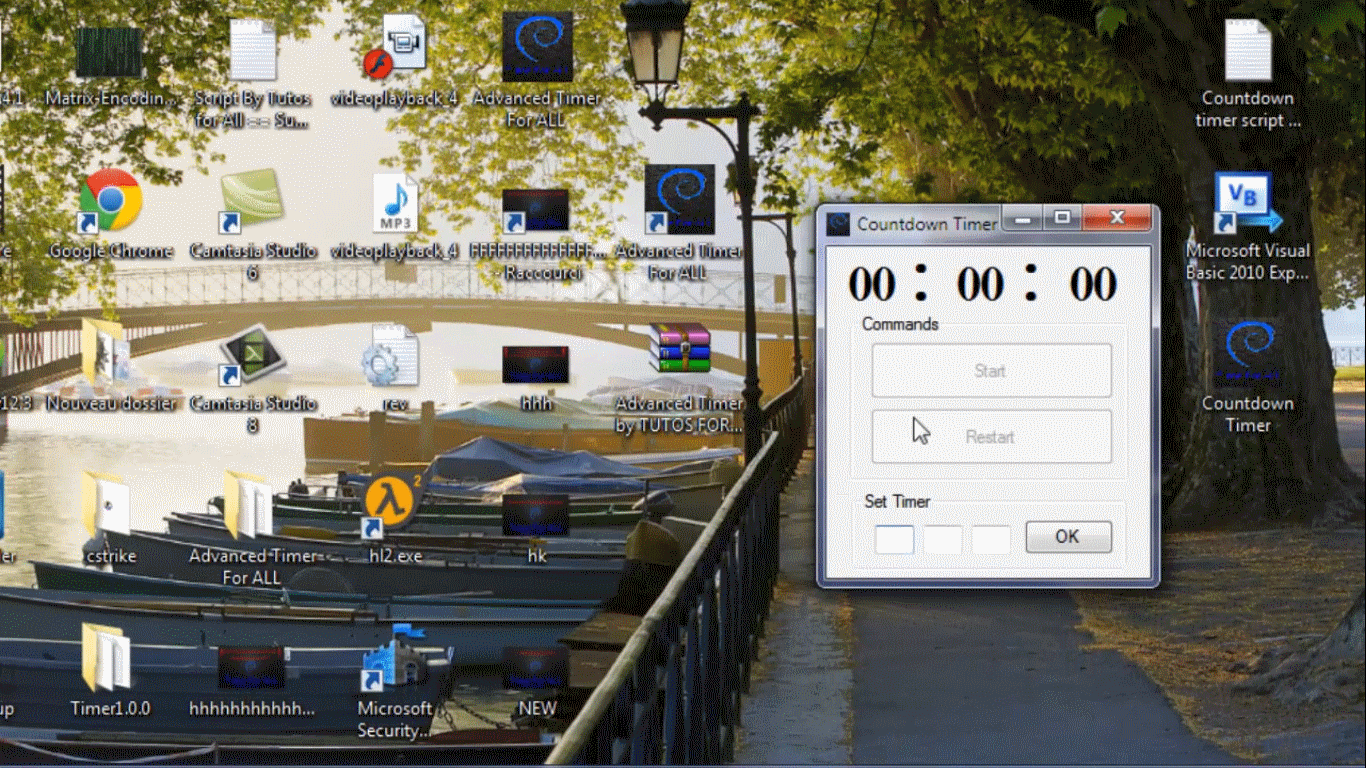
Task: Select the Advanced Timer For ALL folder icon
Action: (x=248, y=505)
